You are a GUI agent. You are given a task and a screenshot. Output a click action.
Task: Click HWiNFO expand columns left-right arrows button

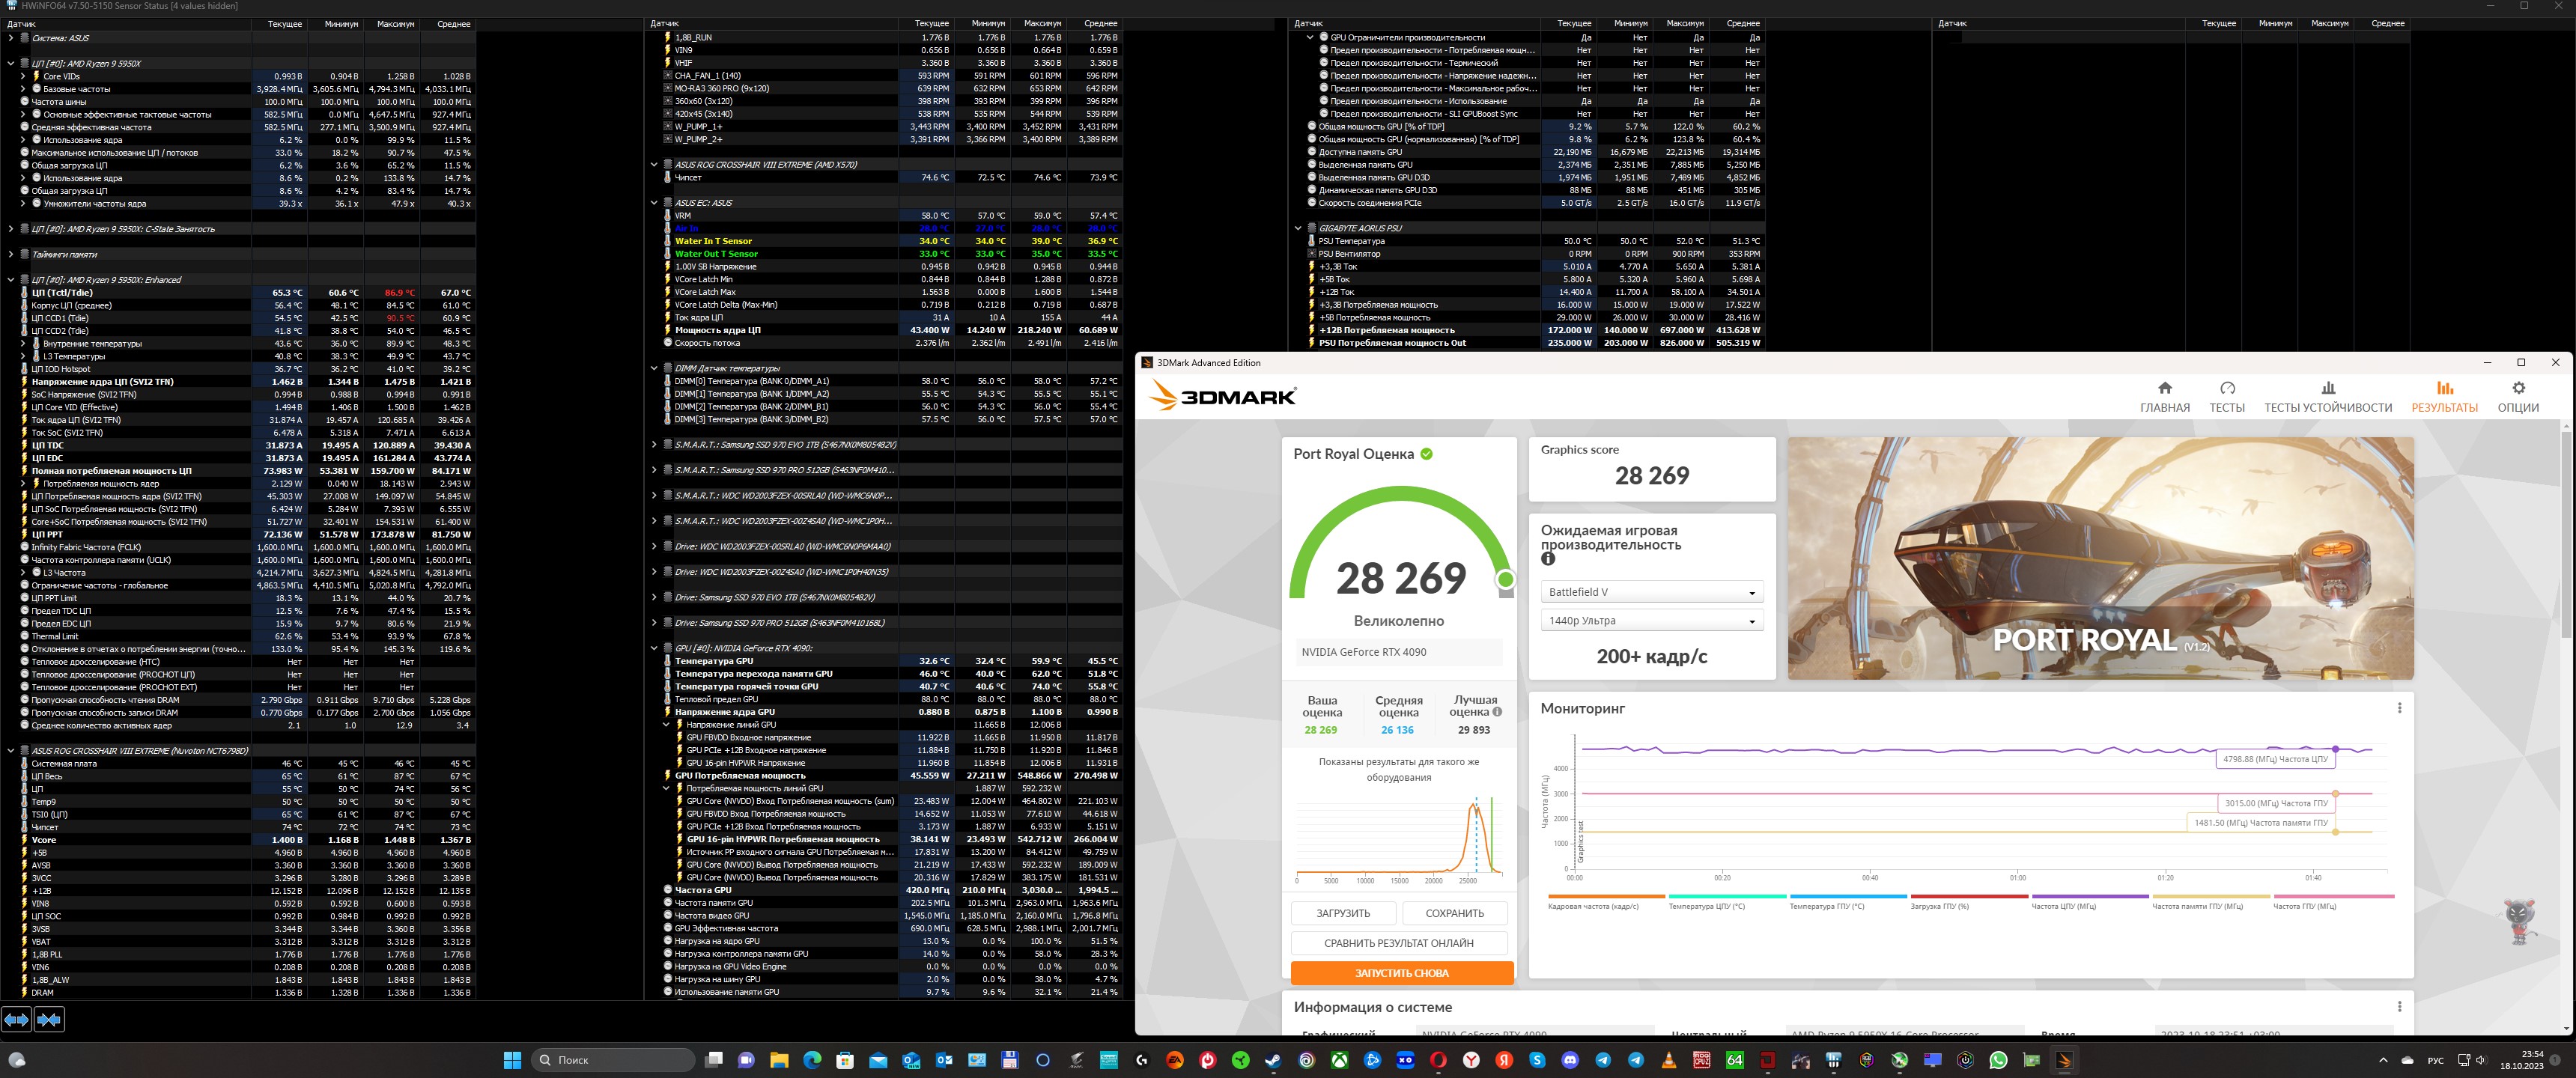click(16, 1019)
